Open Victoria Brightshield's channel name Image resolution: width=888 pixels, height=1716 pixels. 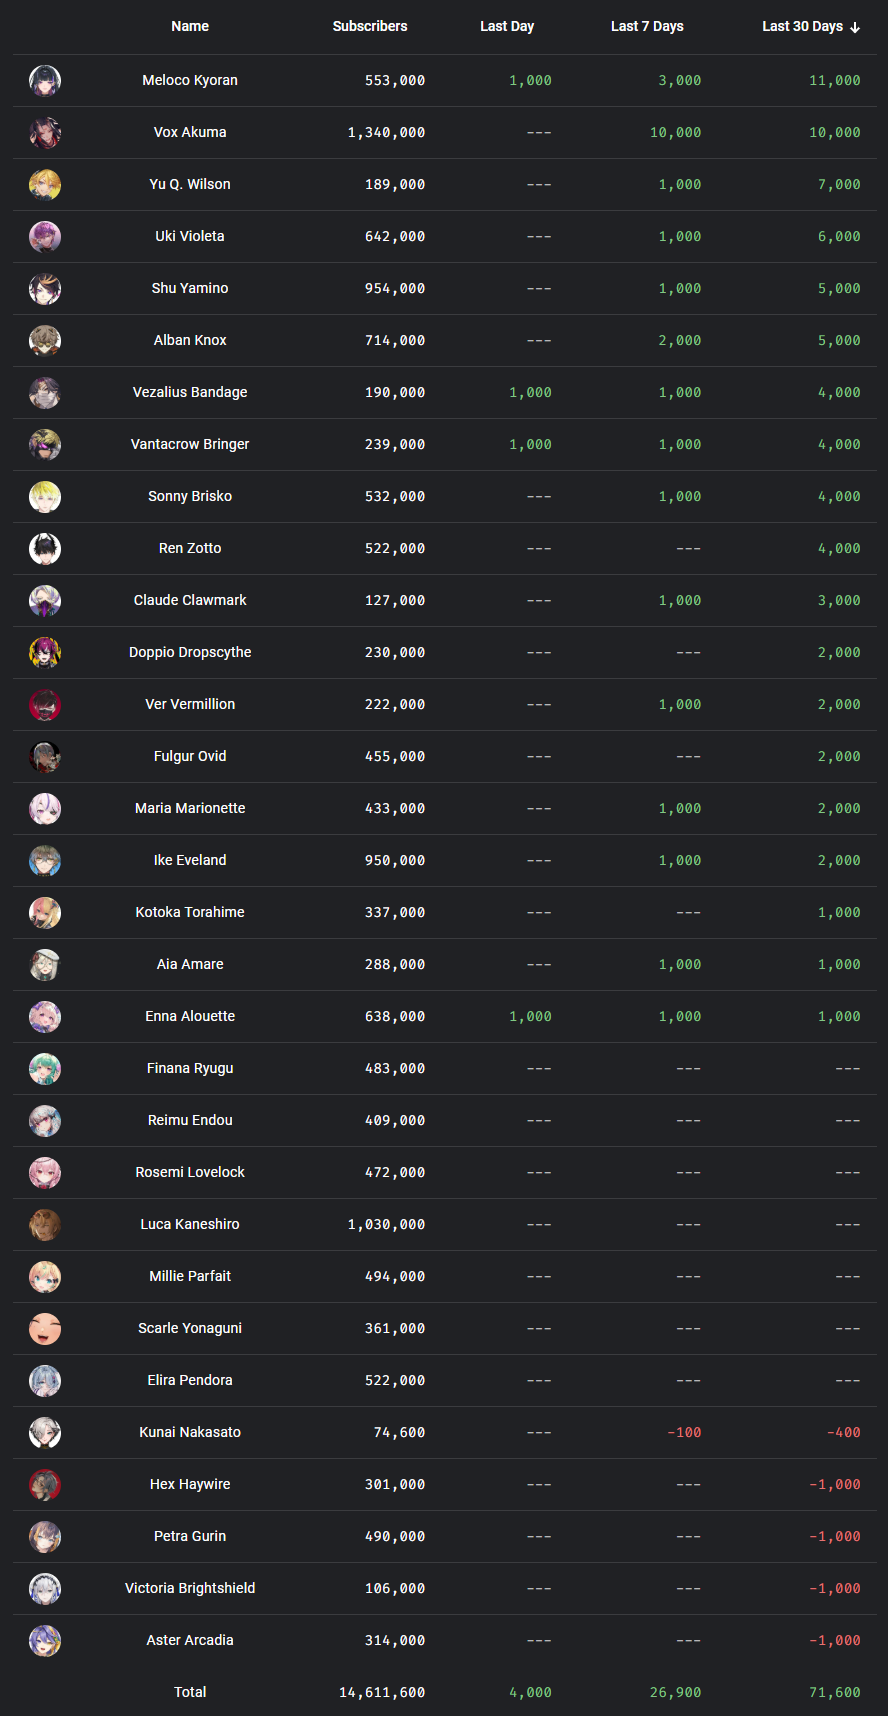point(190,1588)
